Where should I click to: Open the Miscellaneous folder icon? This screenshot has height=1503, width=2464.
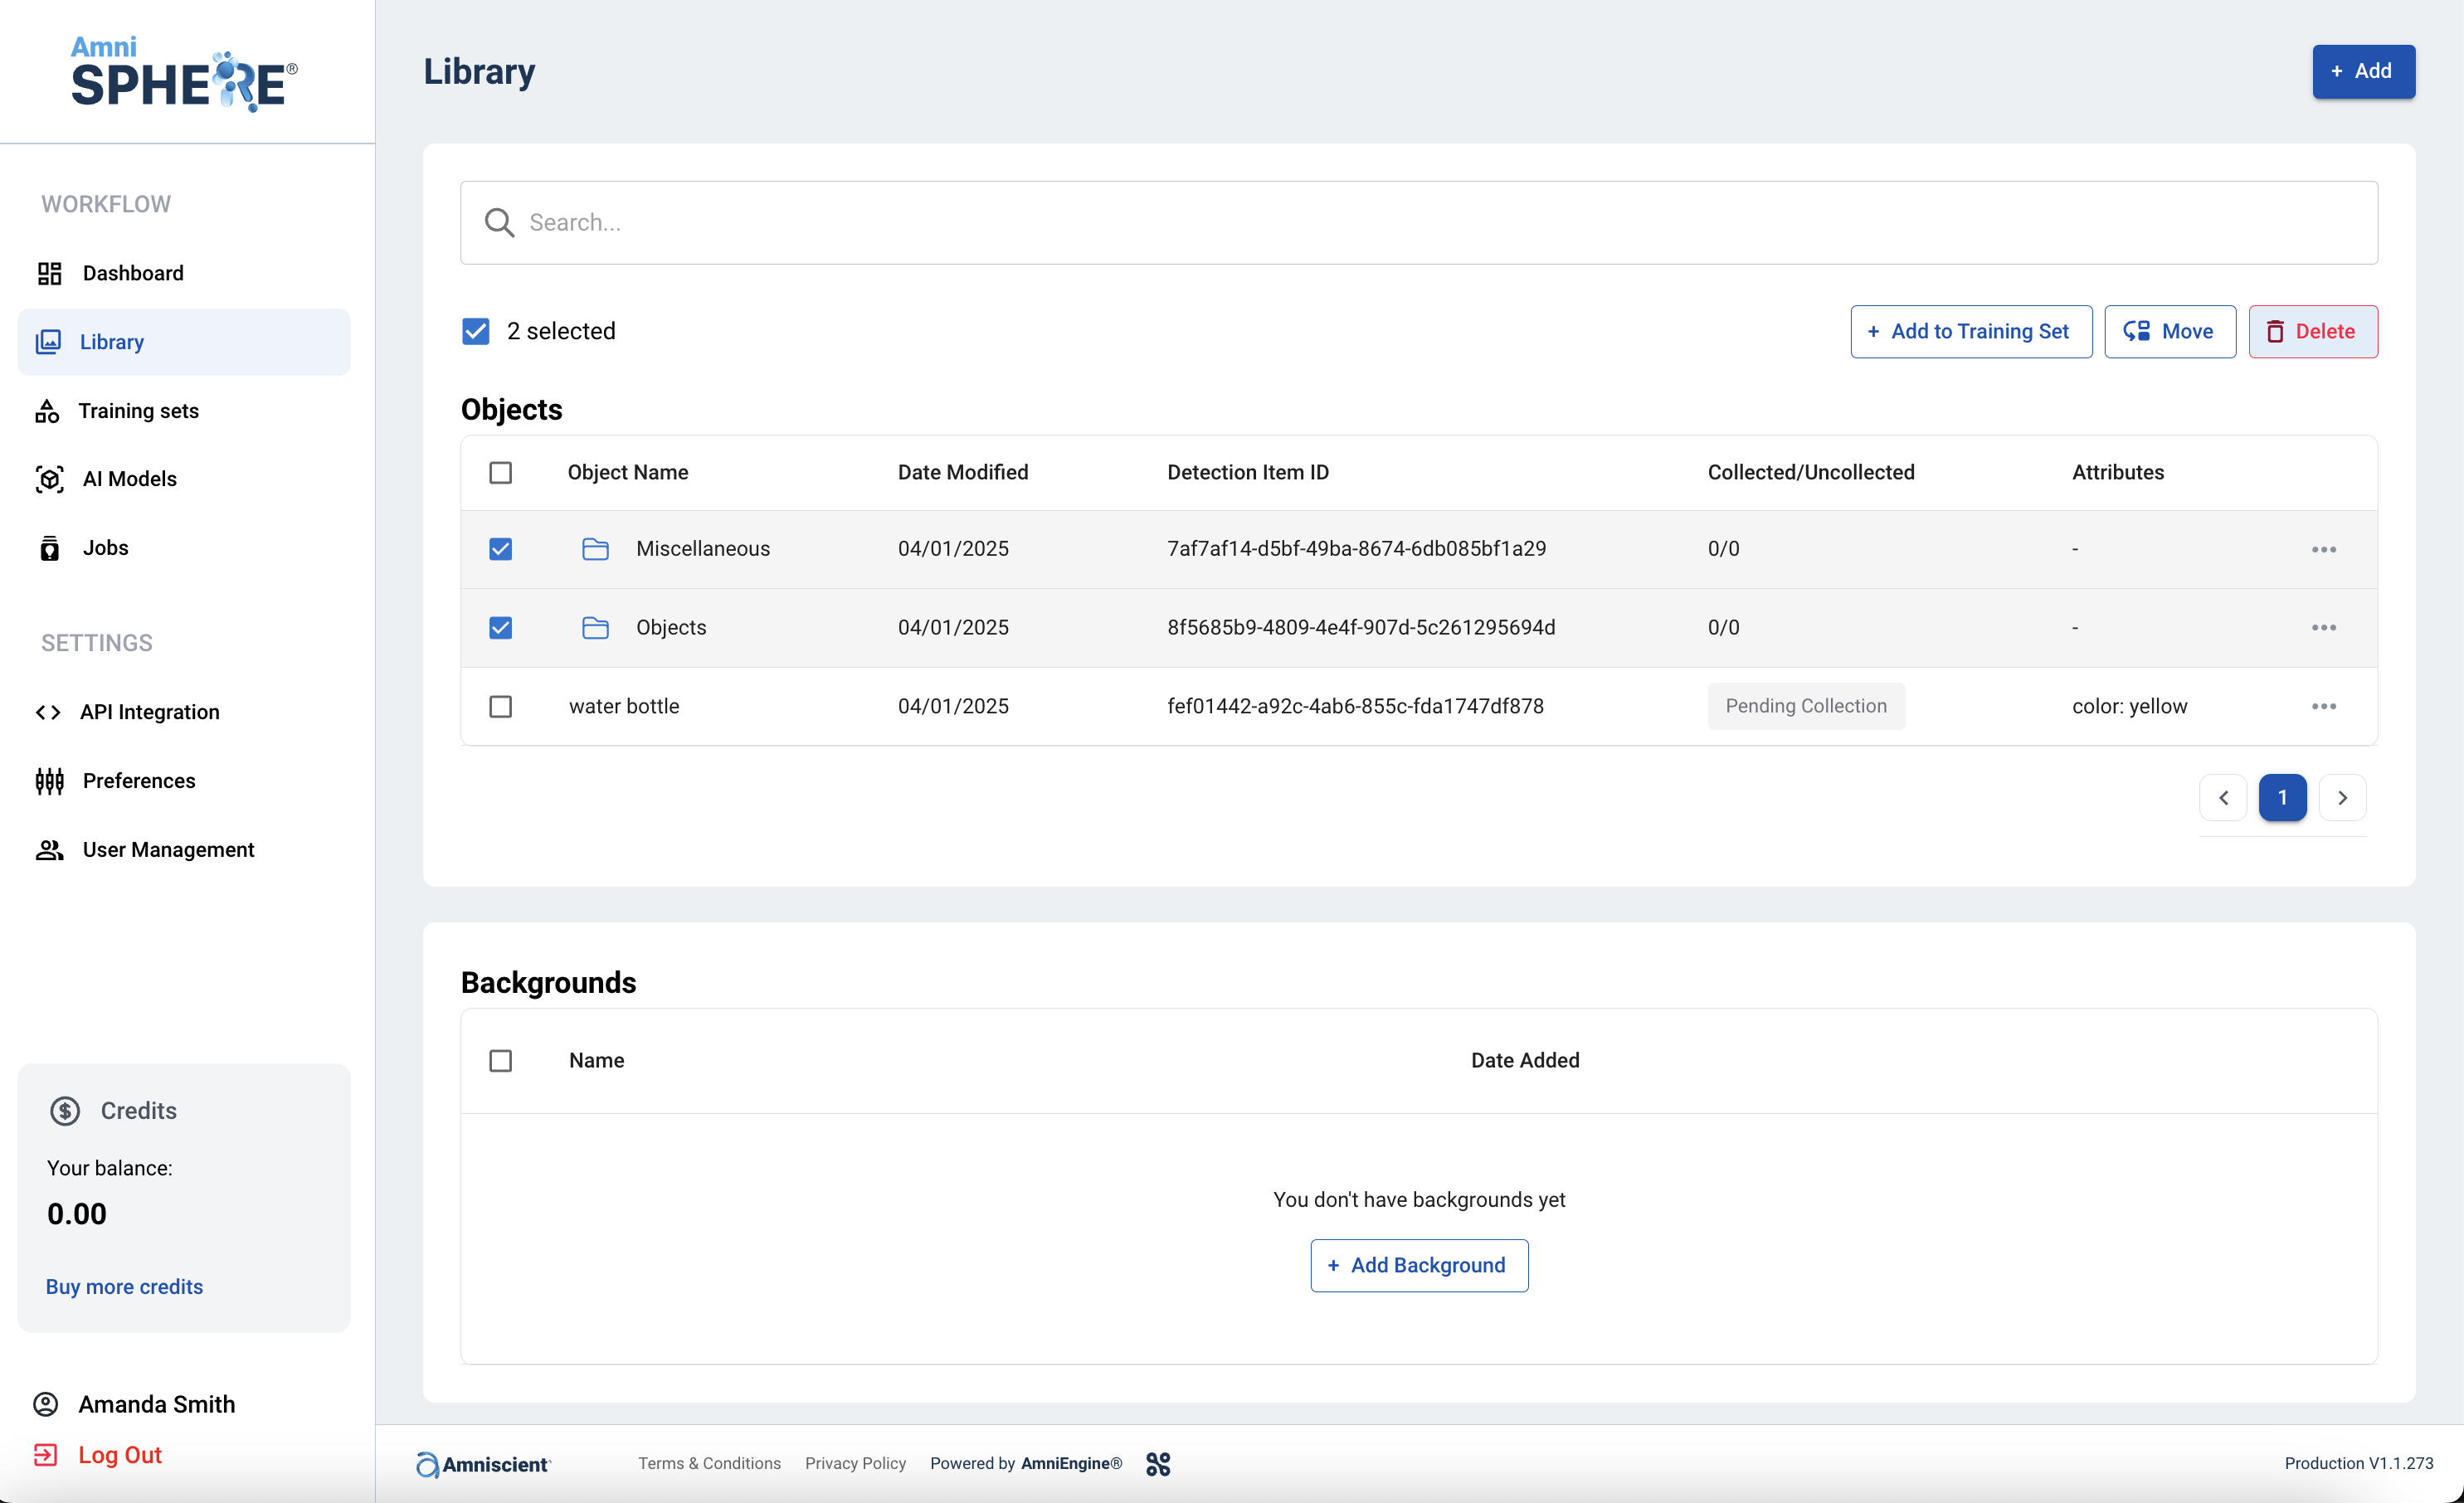pos(595,549)
